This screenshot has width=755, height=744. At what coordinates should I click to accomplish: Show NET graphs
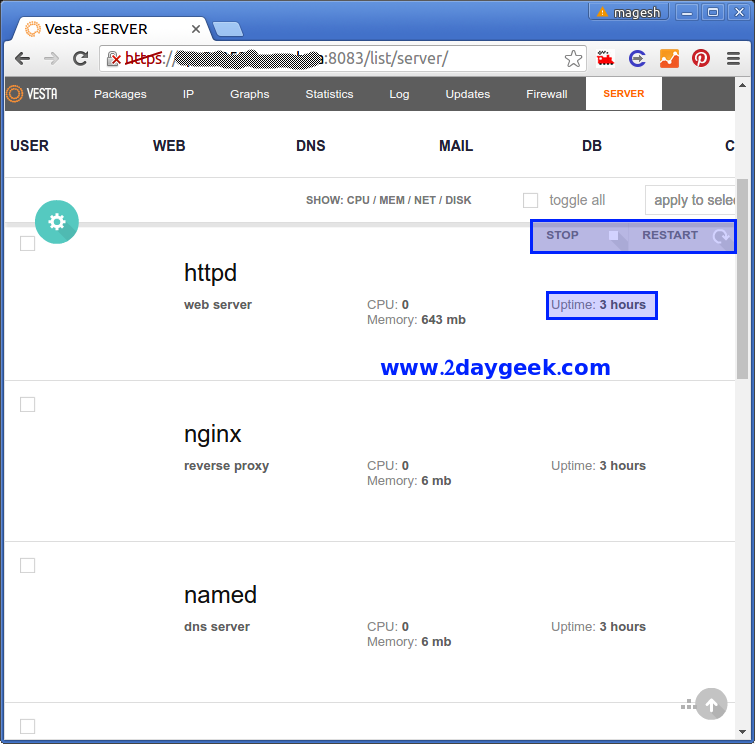[x=425, y=200]
